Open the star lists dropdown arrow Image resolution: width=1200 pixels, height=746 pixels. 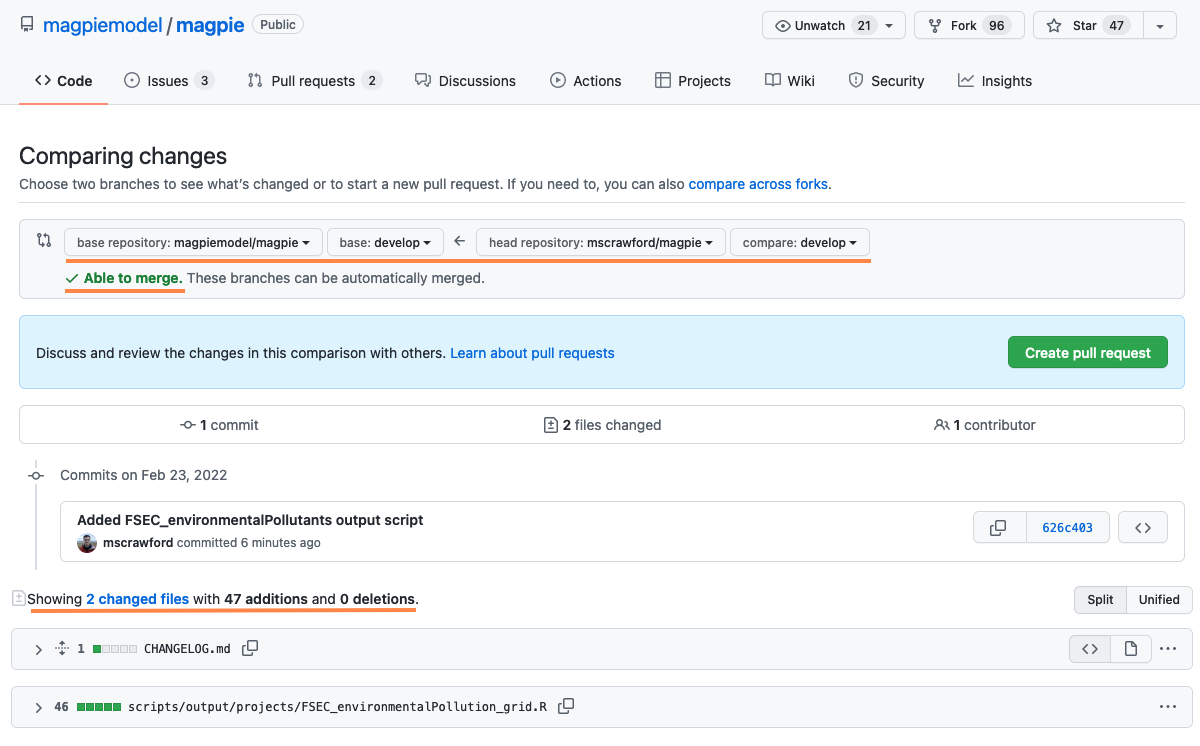click(1160, 26)
